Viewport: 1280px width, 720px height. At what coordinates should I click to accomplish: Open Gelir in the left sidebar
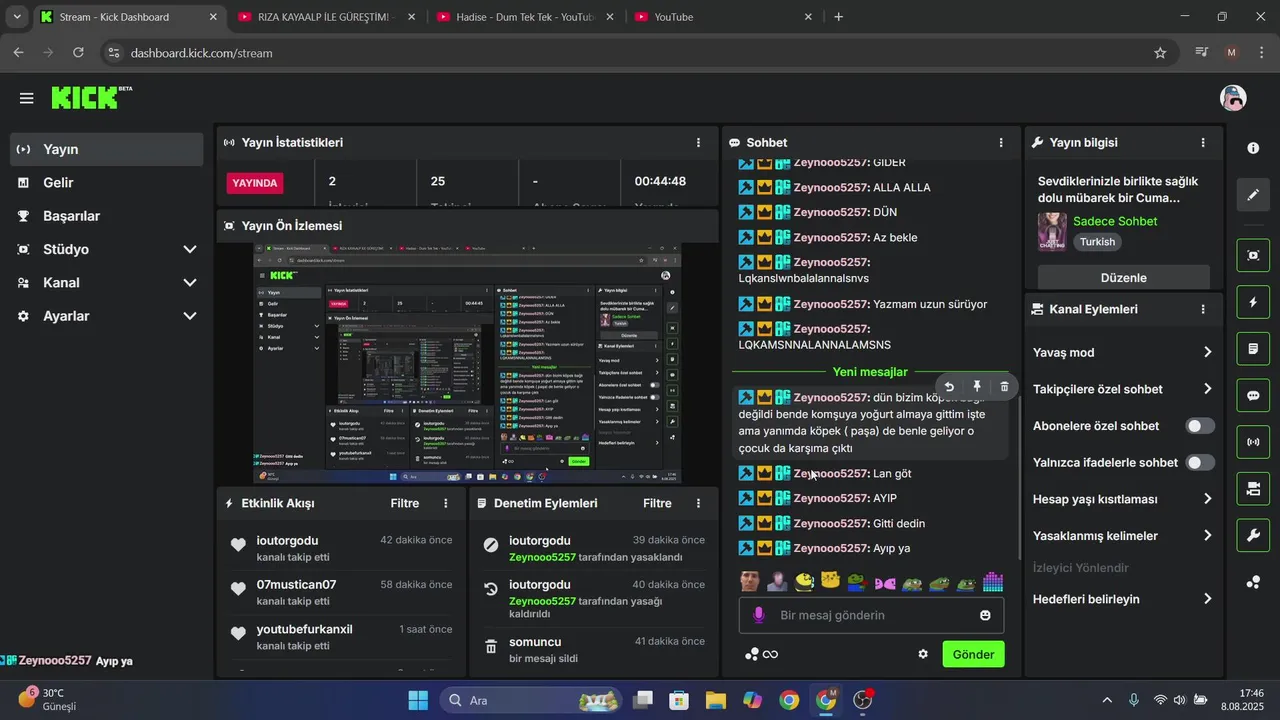(x=107, y=183)
